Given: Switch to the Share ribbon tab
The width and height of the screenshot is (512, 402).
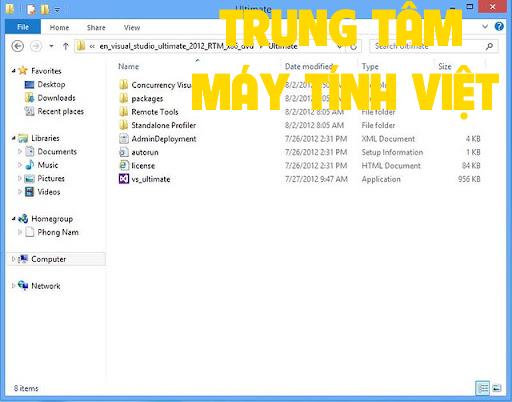Looking at the screenshot, I should [96, 28].
